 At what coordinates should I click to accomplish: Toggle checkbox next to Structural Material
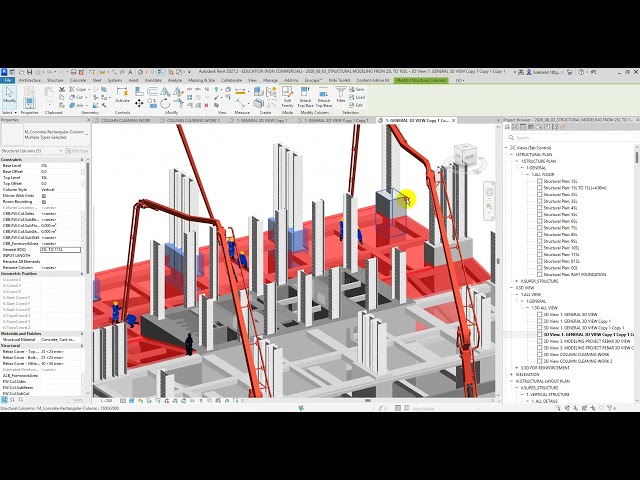coord(83,340)
